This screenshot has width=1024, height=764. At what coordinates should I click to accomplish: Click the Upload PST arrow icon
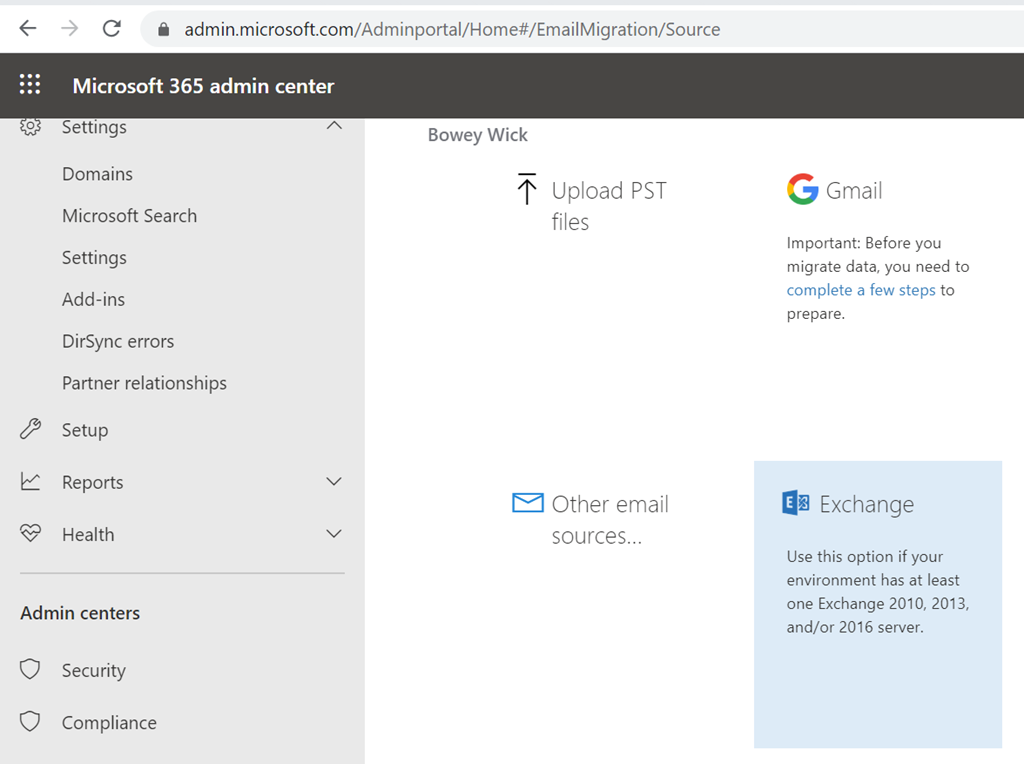coord(526,189)
